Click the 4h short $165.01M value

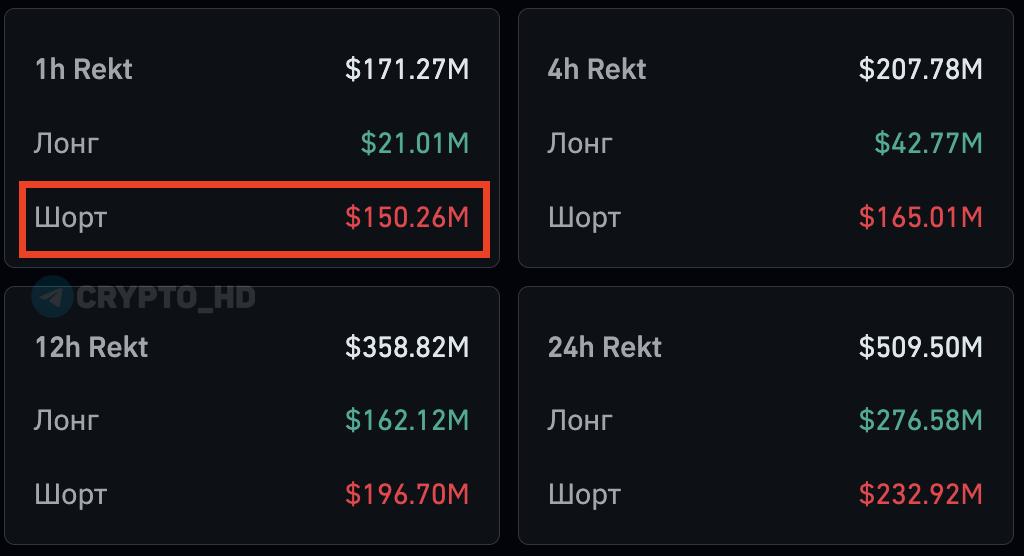click(921, 217)
